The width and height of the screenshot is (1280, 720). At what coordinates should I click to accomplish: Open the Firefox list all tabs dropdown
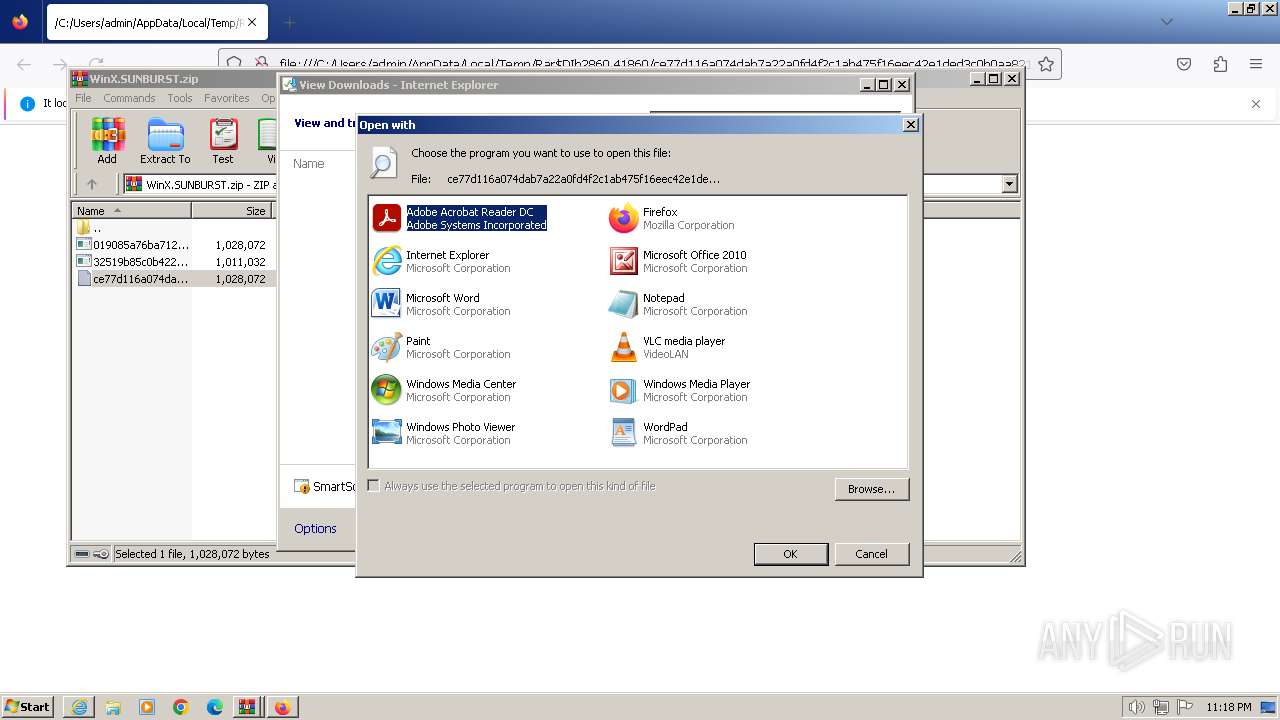[1166, 22]
